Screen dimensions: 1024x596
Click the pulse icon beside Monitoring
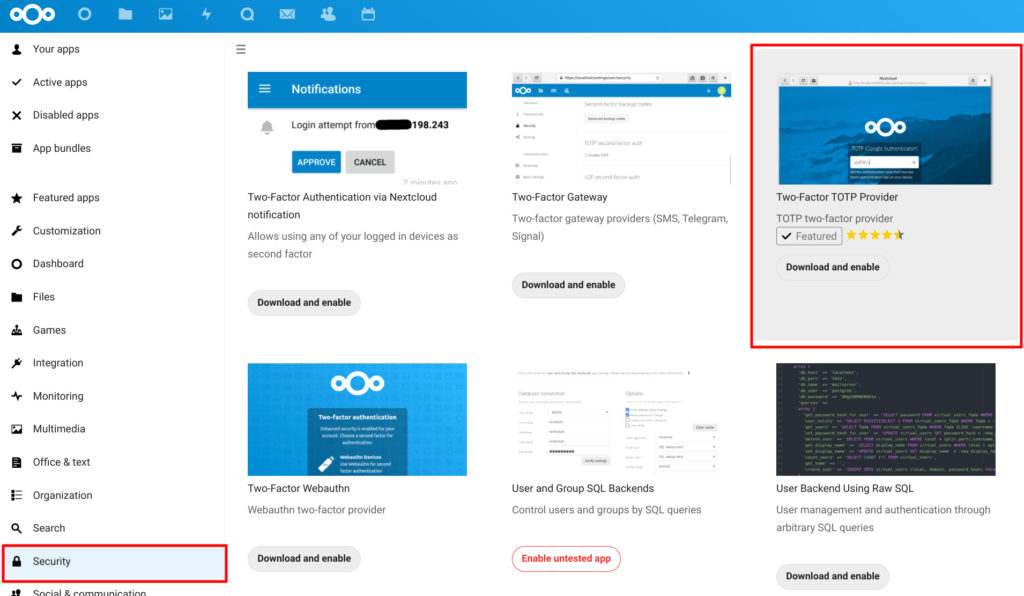tap(17, 396)
